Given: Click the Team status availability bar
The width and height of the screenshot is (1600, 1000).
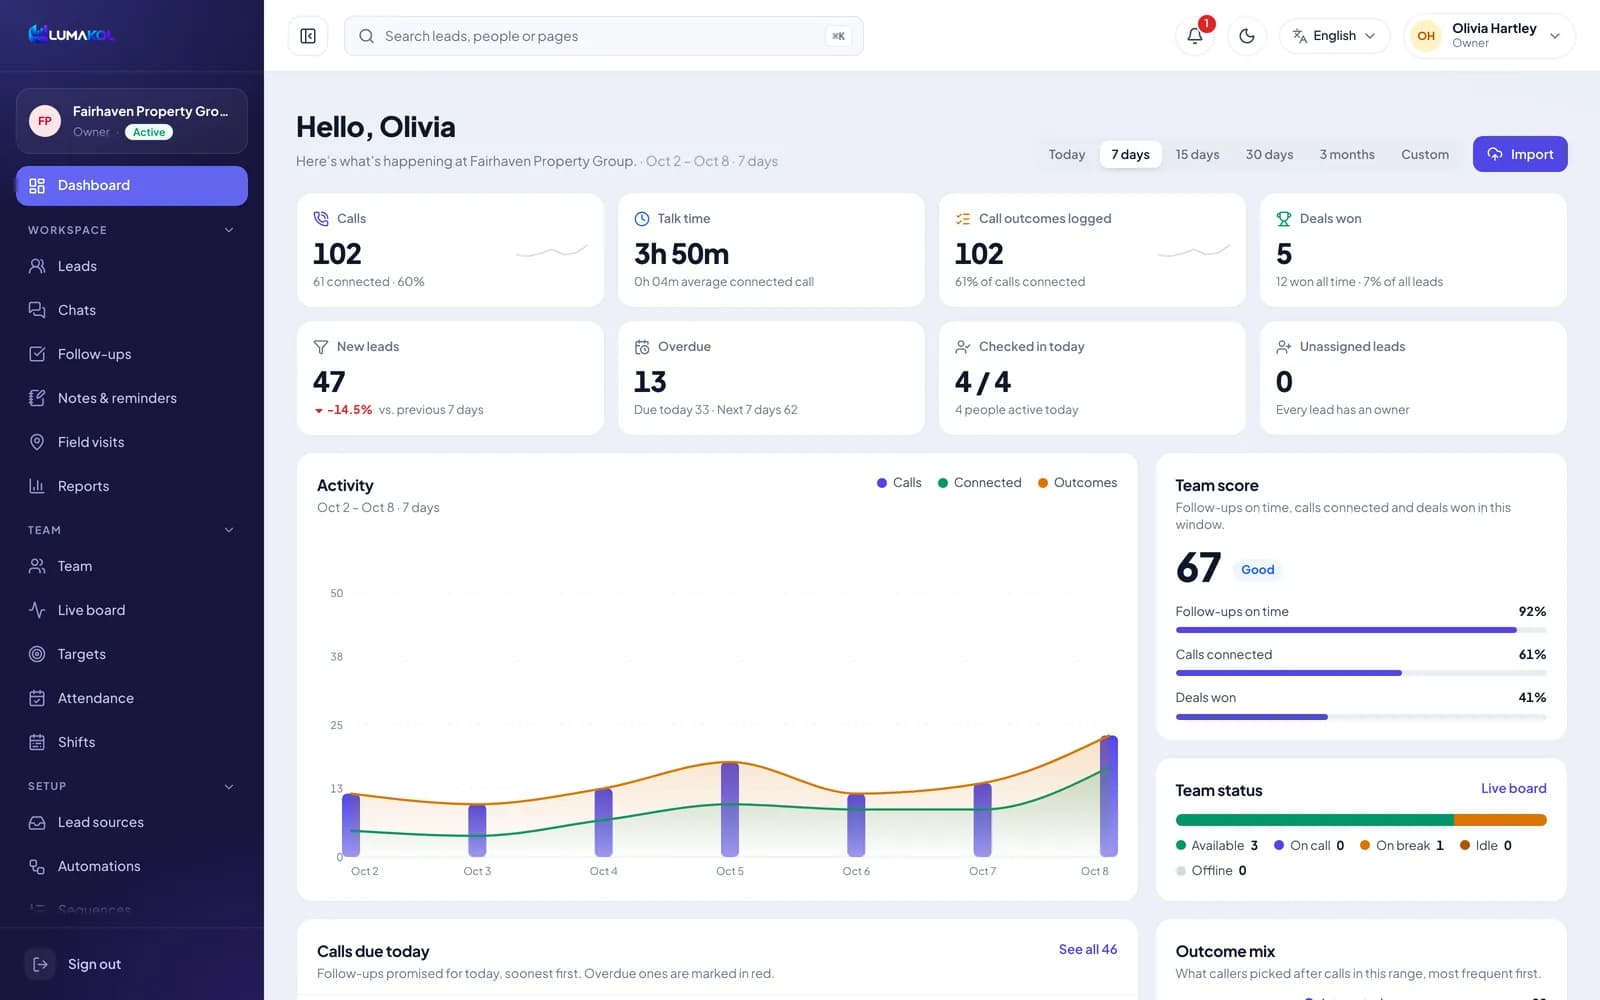Looking at the screenshot, I should 1361,820.
